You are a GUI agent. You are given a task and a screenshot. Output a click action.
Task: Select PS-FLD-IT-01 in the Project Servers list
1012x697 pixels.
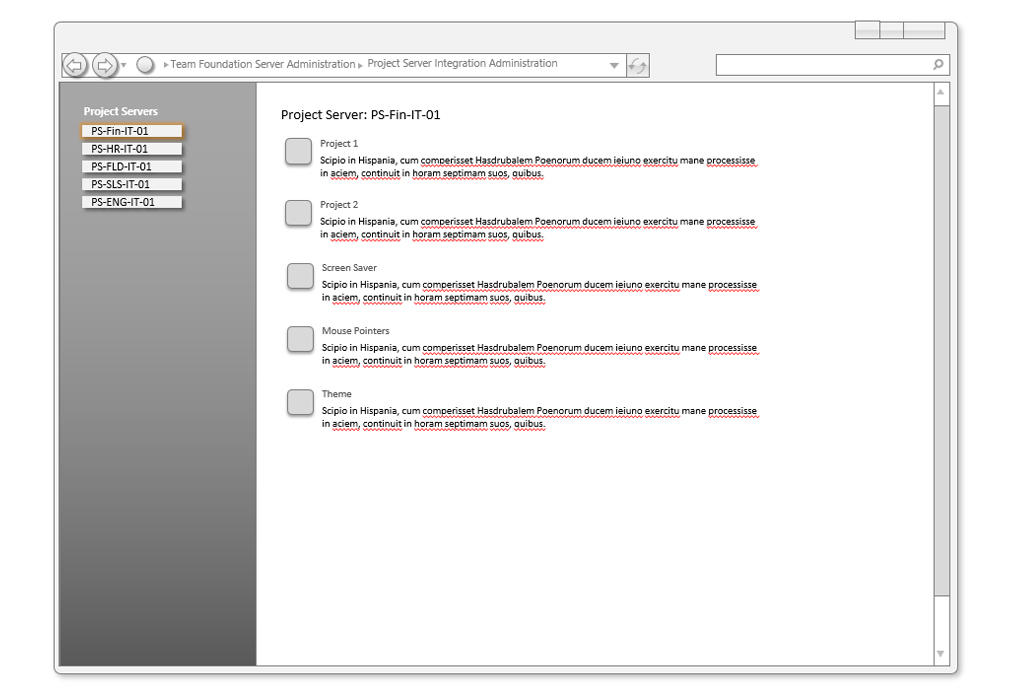point(132,167)
